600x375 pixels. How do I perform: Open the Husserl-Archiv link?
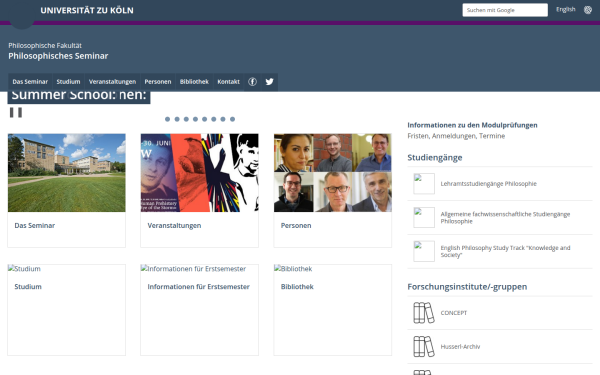click(460, 346)
